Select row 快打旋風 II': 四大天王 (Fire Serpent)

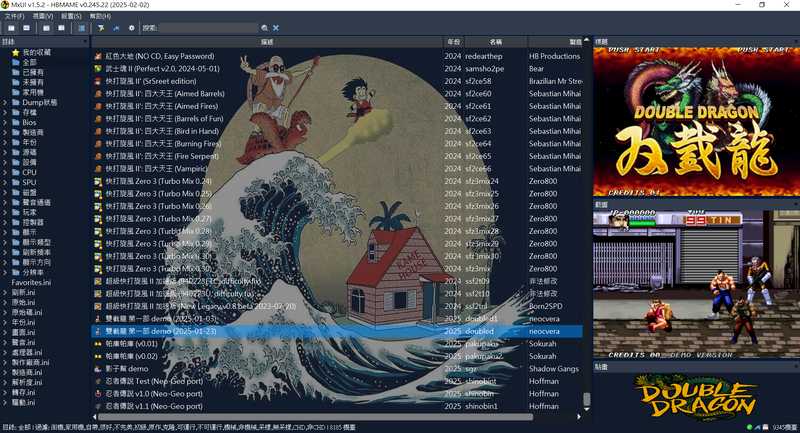337,156
